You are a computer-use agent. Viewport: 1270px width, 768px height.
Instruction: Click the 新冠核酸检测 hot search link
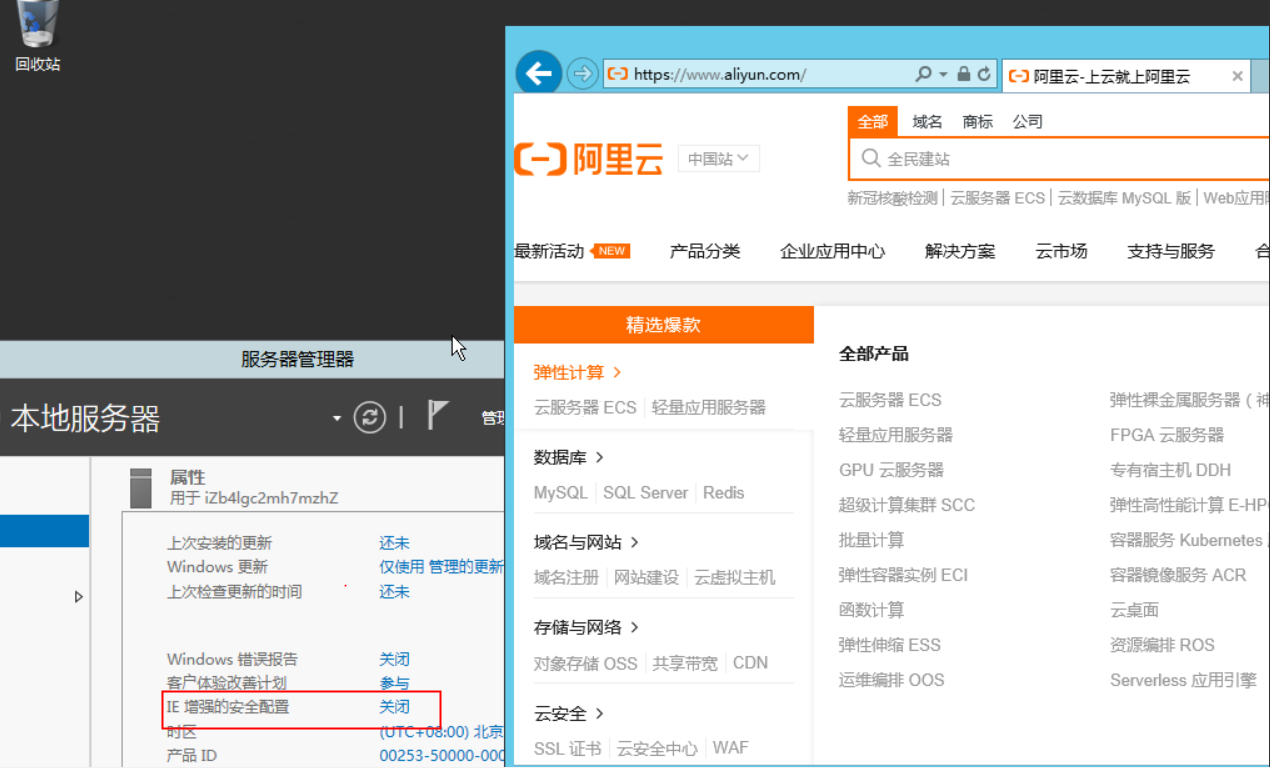(892, 198)
